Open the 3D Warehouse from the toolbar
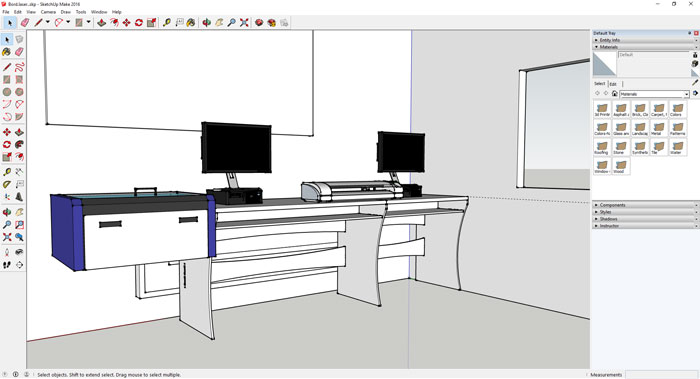 259,22
